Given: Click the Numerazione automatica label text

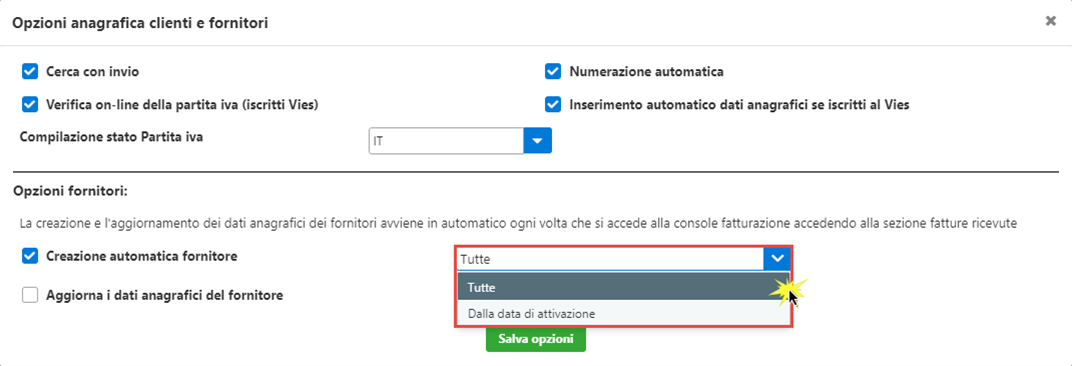Looking at the screenshot, I should click(x=646, y=71).
